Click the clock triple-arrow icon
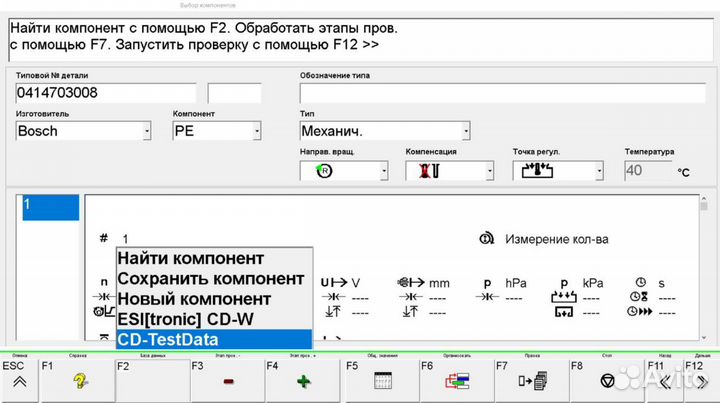The width and height of the screenshot is (720, 403). [639, 312]
